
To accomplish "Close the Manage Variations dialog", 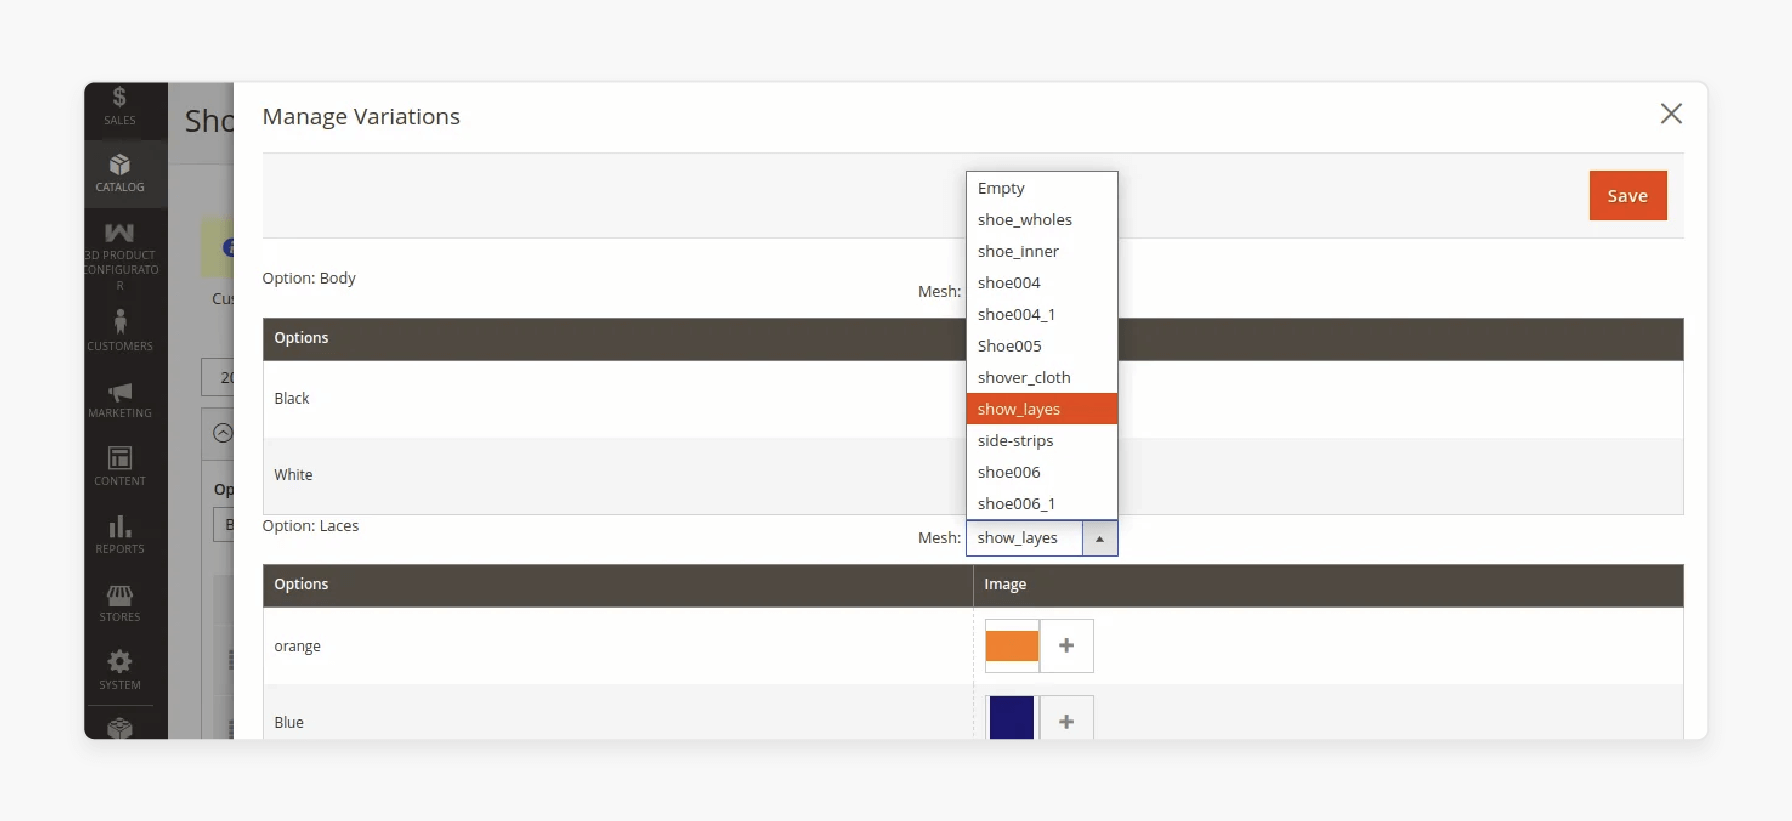I will (1671, 114).
